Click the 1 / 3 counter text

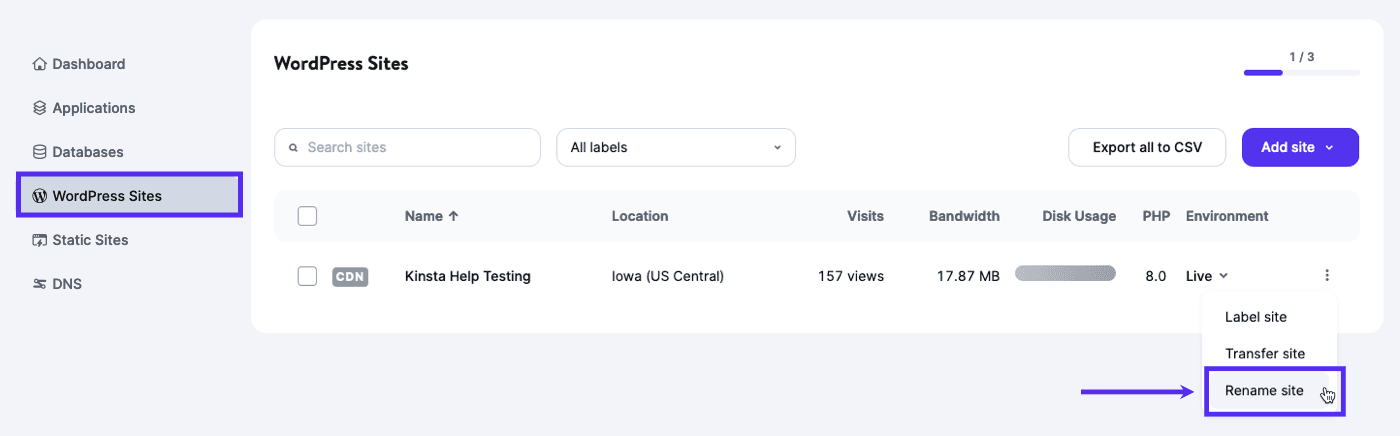coord(1301,57)
